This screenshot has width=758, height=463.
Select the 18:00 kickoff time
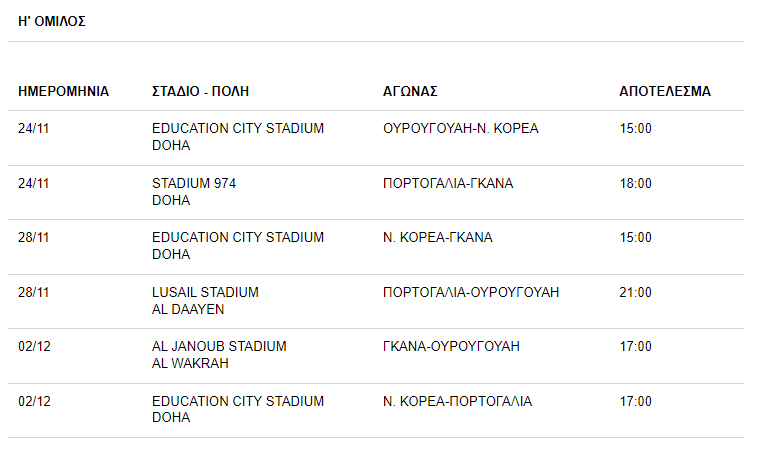tap(635, 184)
